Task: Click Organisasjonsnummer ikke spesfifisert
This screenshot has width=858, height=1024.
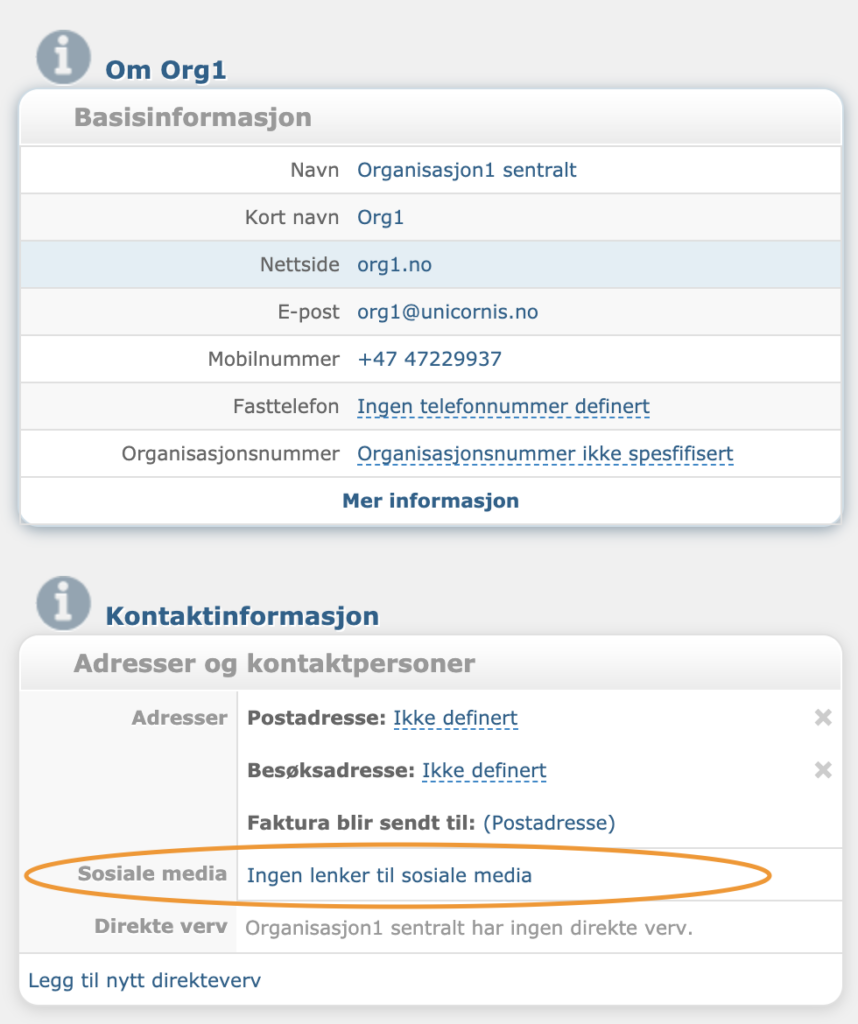Action: tap(545, 453)
